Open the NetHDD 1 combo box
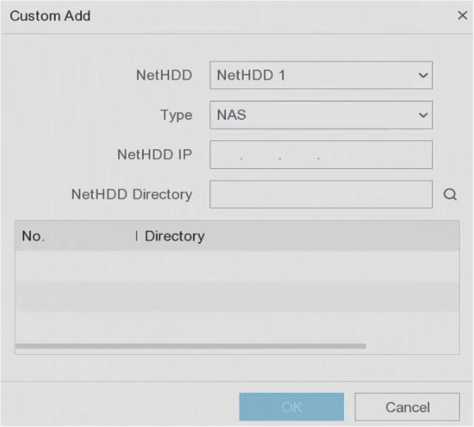 321,75
